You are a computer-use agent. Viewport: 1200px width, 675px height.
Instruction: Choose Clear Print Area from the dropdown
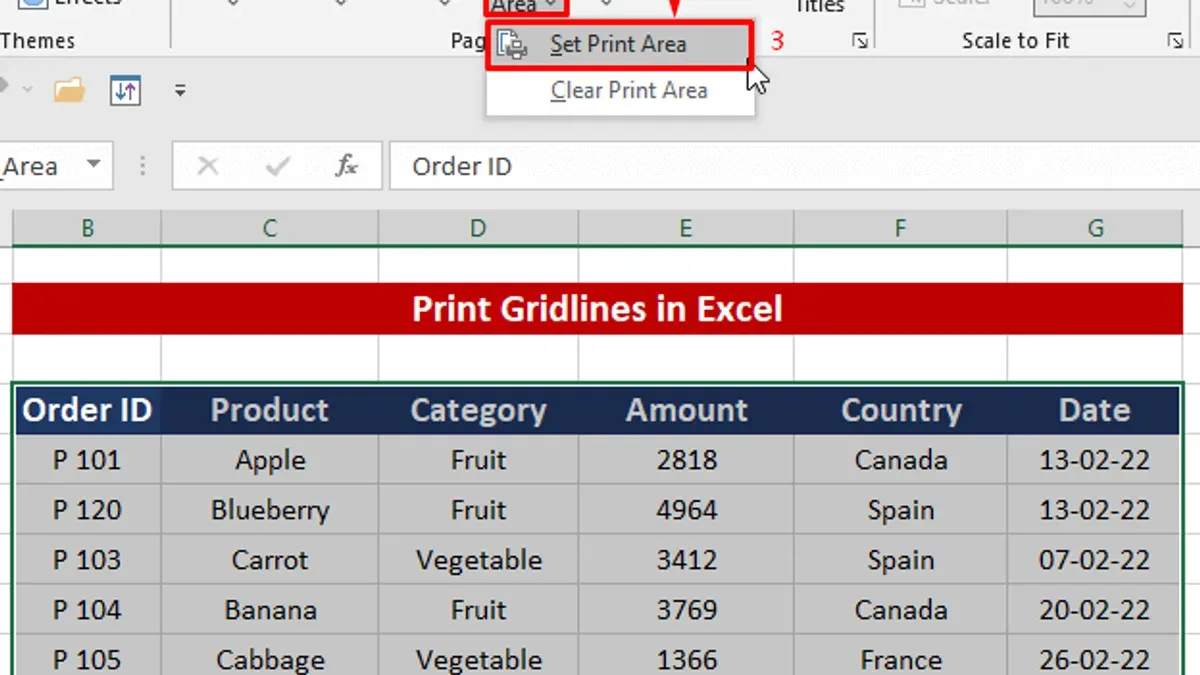(620, 91)
